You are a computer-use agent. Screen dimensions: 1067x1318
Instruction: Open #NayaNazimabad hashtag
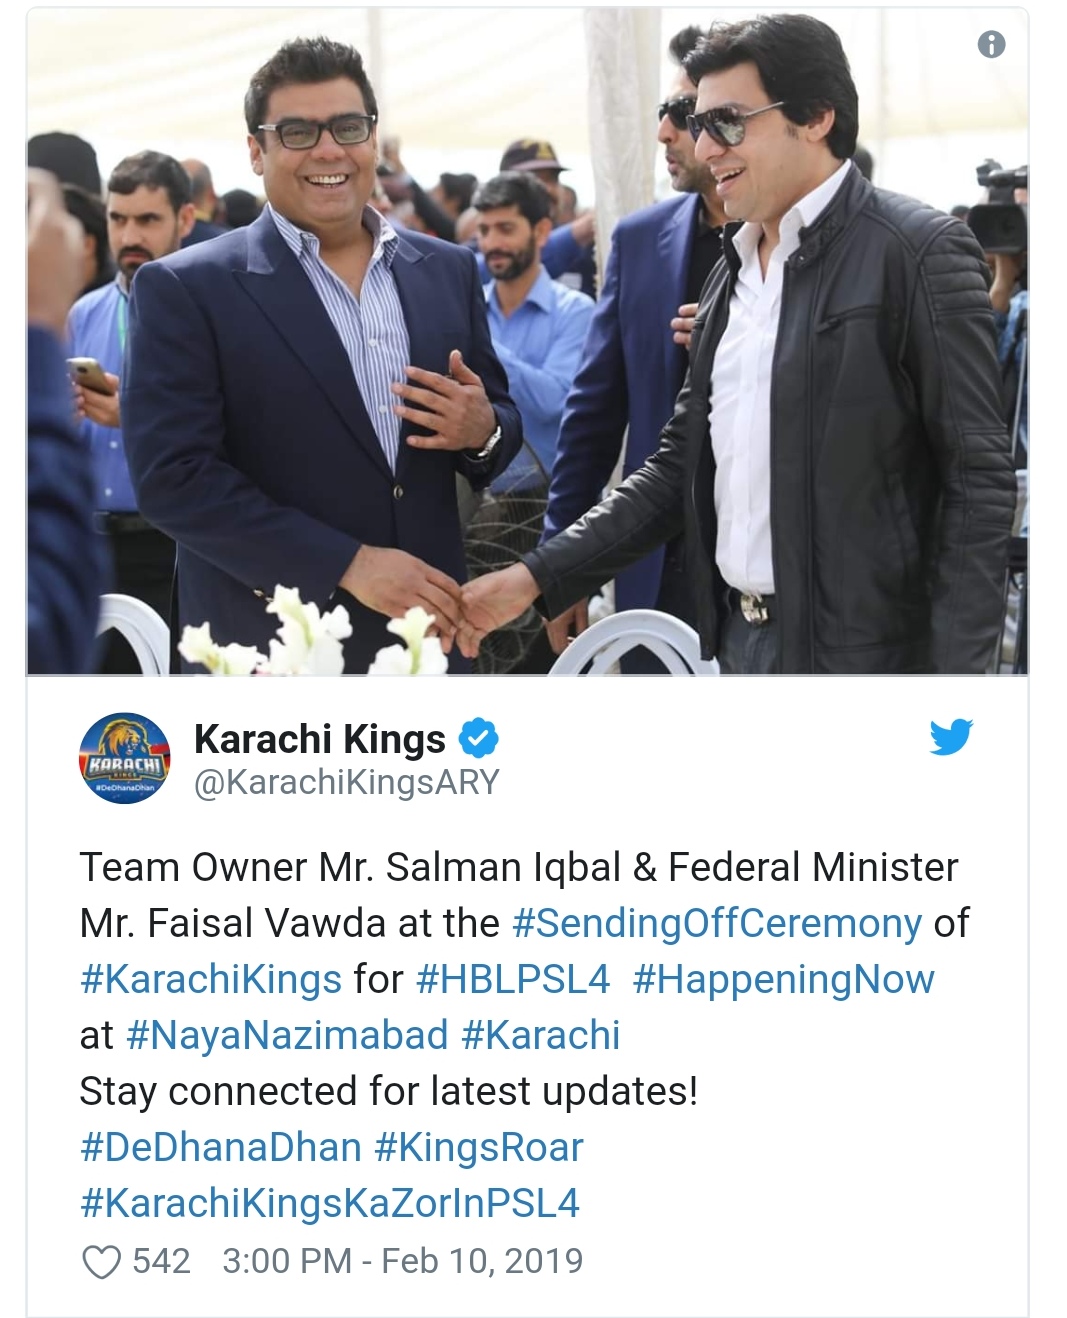[x=287, y=1036]
